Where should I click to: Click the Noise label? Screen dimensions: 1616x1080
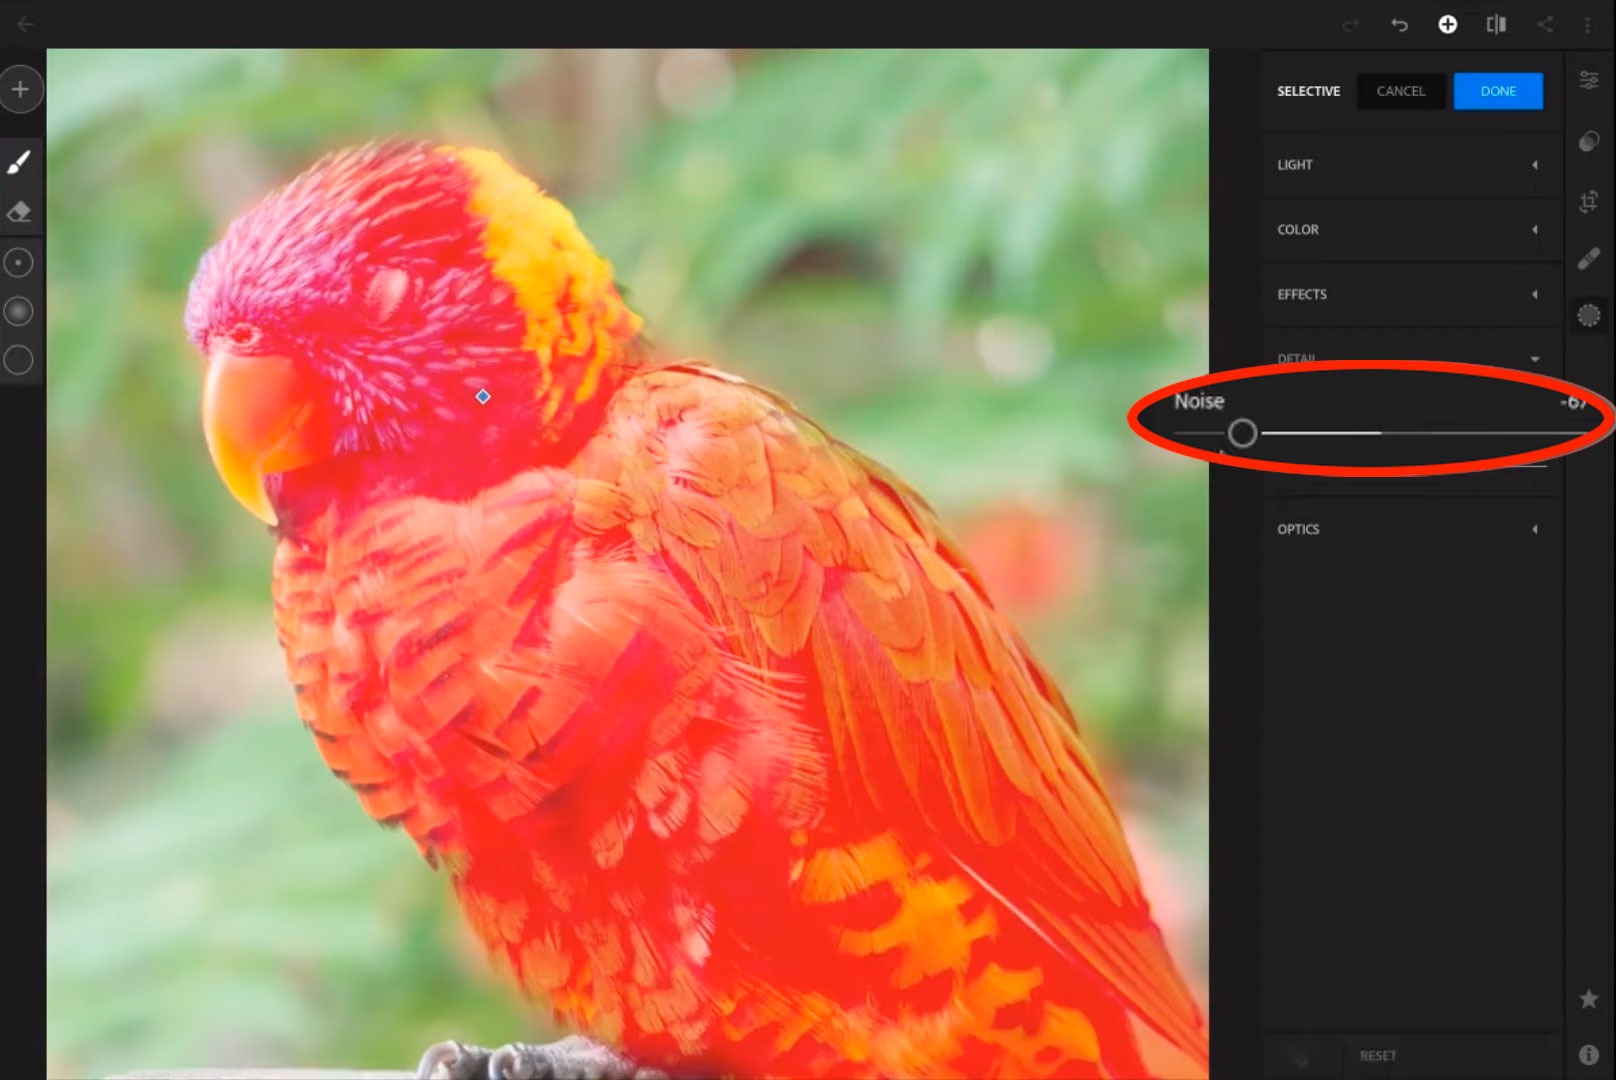(x=1199, y=401)
